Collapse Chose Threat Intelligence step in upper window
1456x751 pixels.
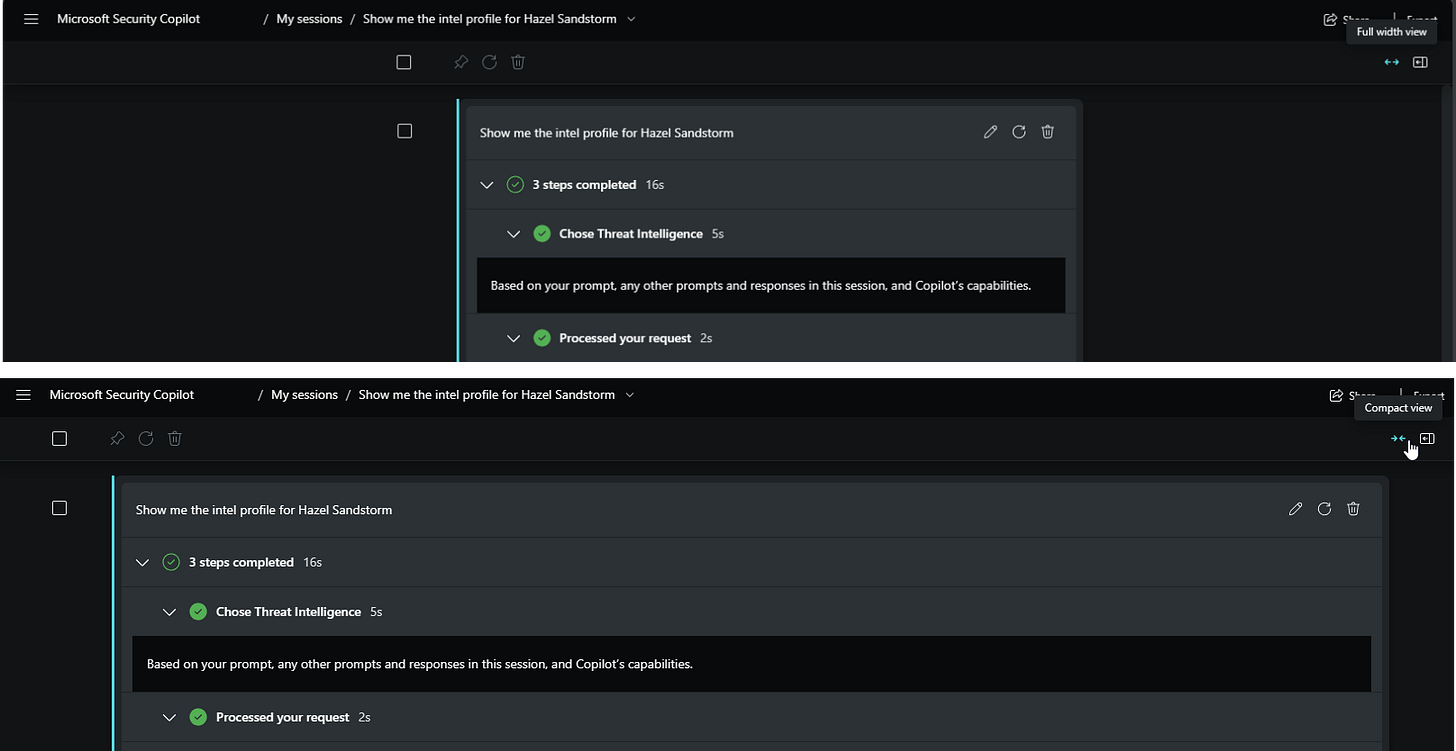tap(514, 234)
